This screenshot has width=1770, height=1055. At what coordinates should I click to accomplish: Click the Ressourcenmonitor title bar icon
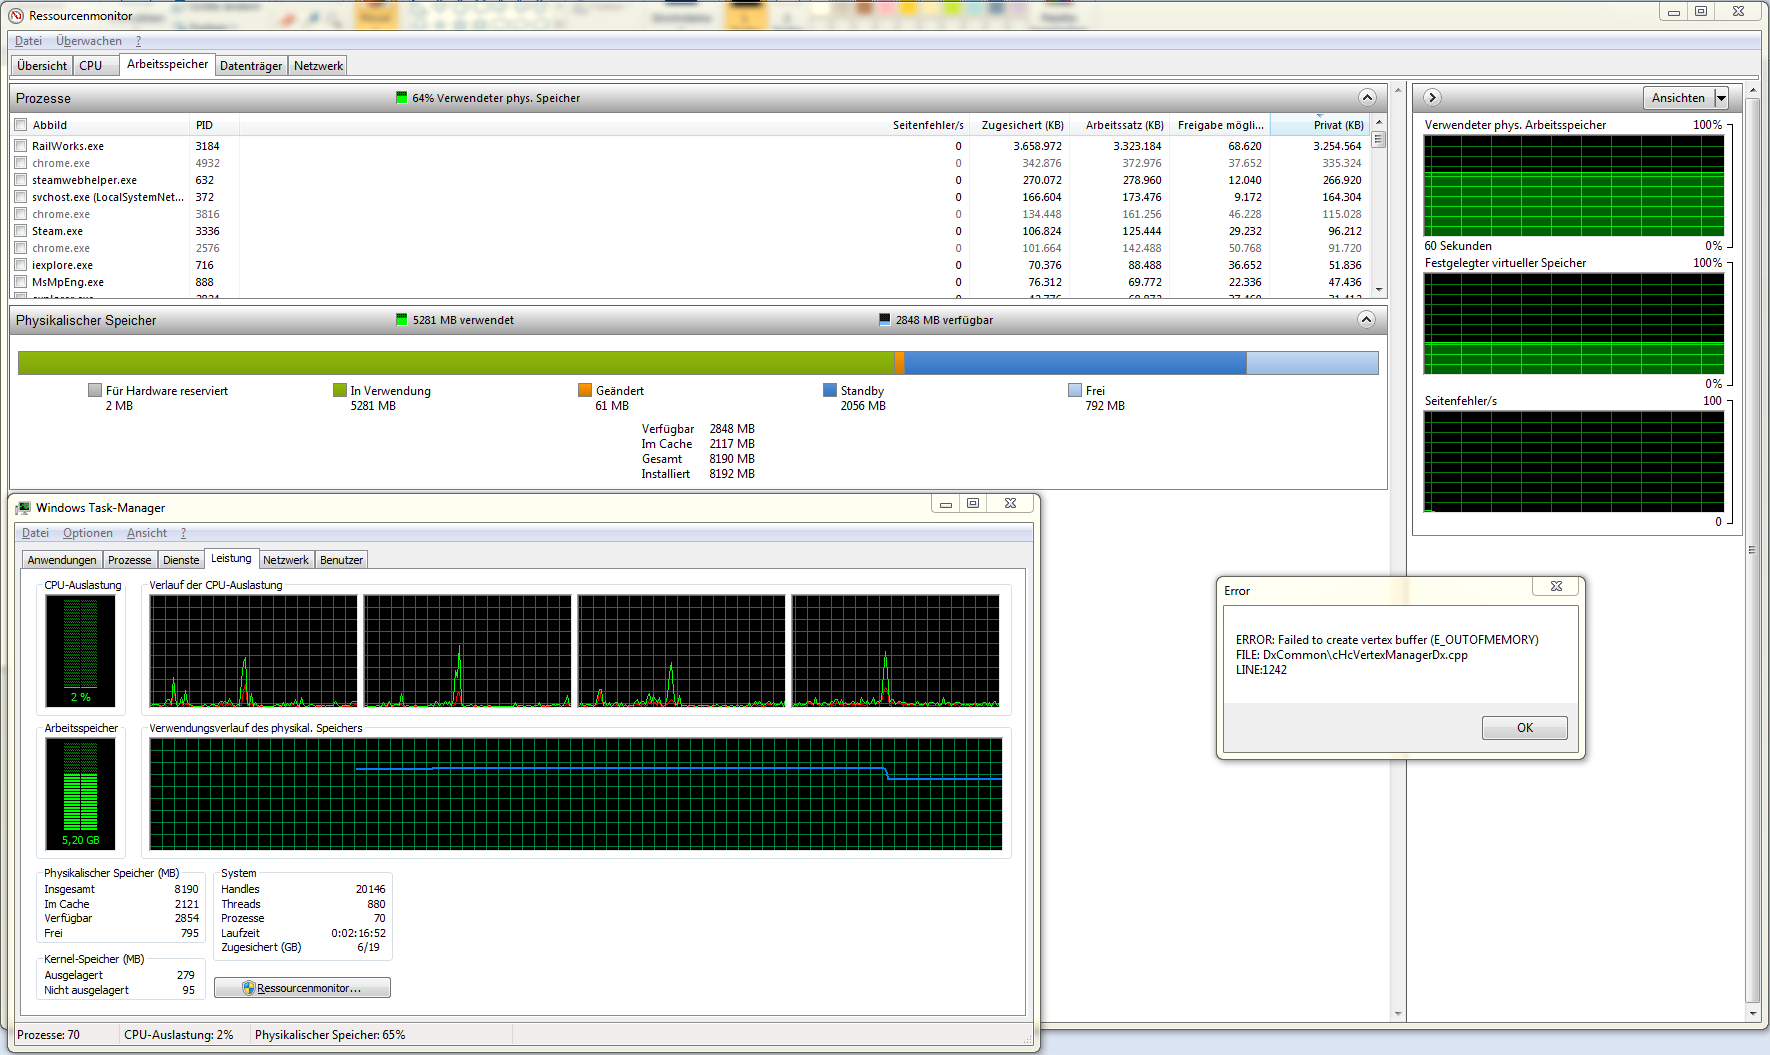click(16, 16)
